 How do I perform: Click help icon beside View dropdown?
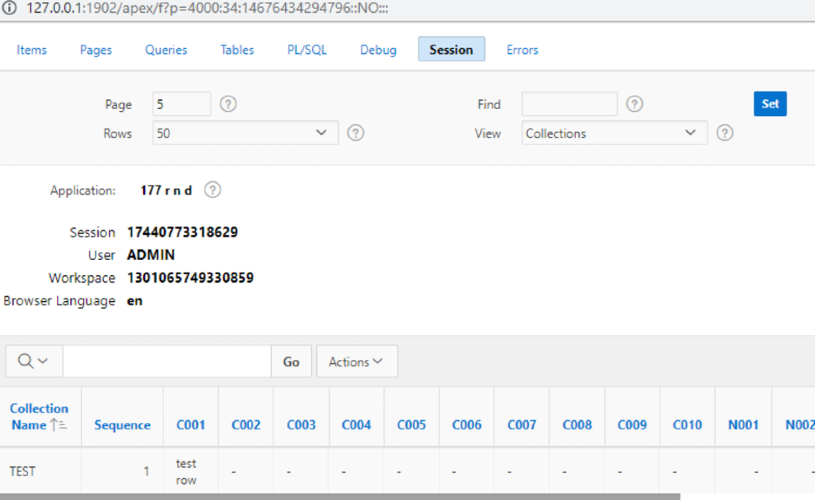725,133
